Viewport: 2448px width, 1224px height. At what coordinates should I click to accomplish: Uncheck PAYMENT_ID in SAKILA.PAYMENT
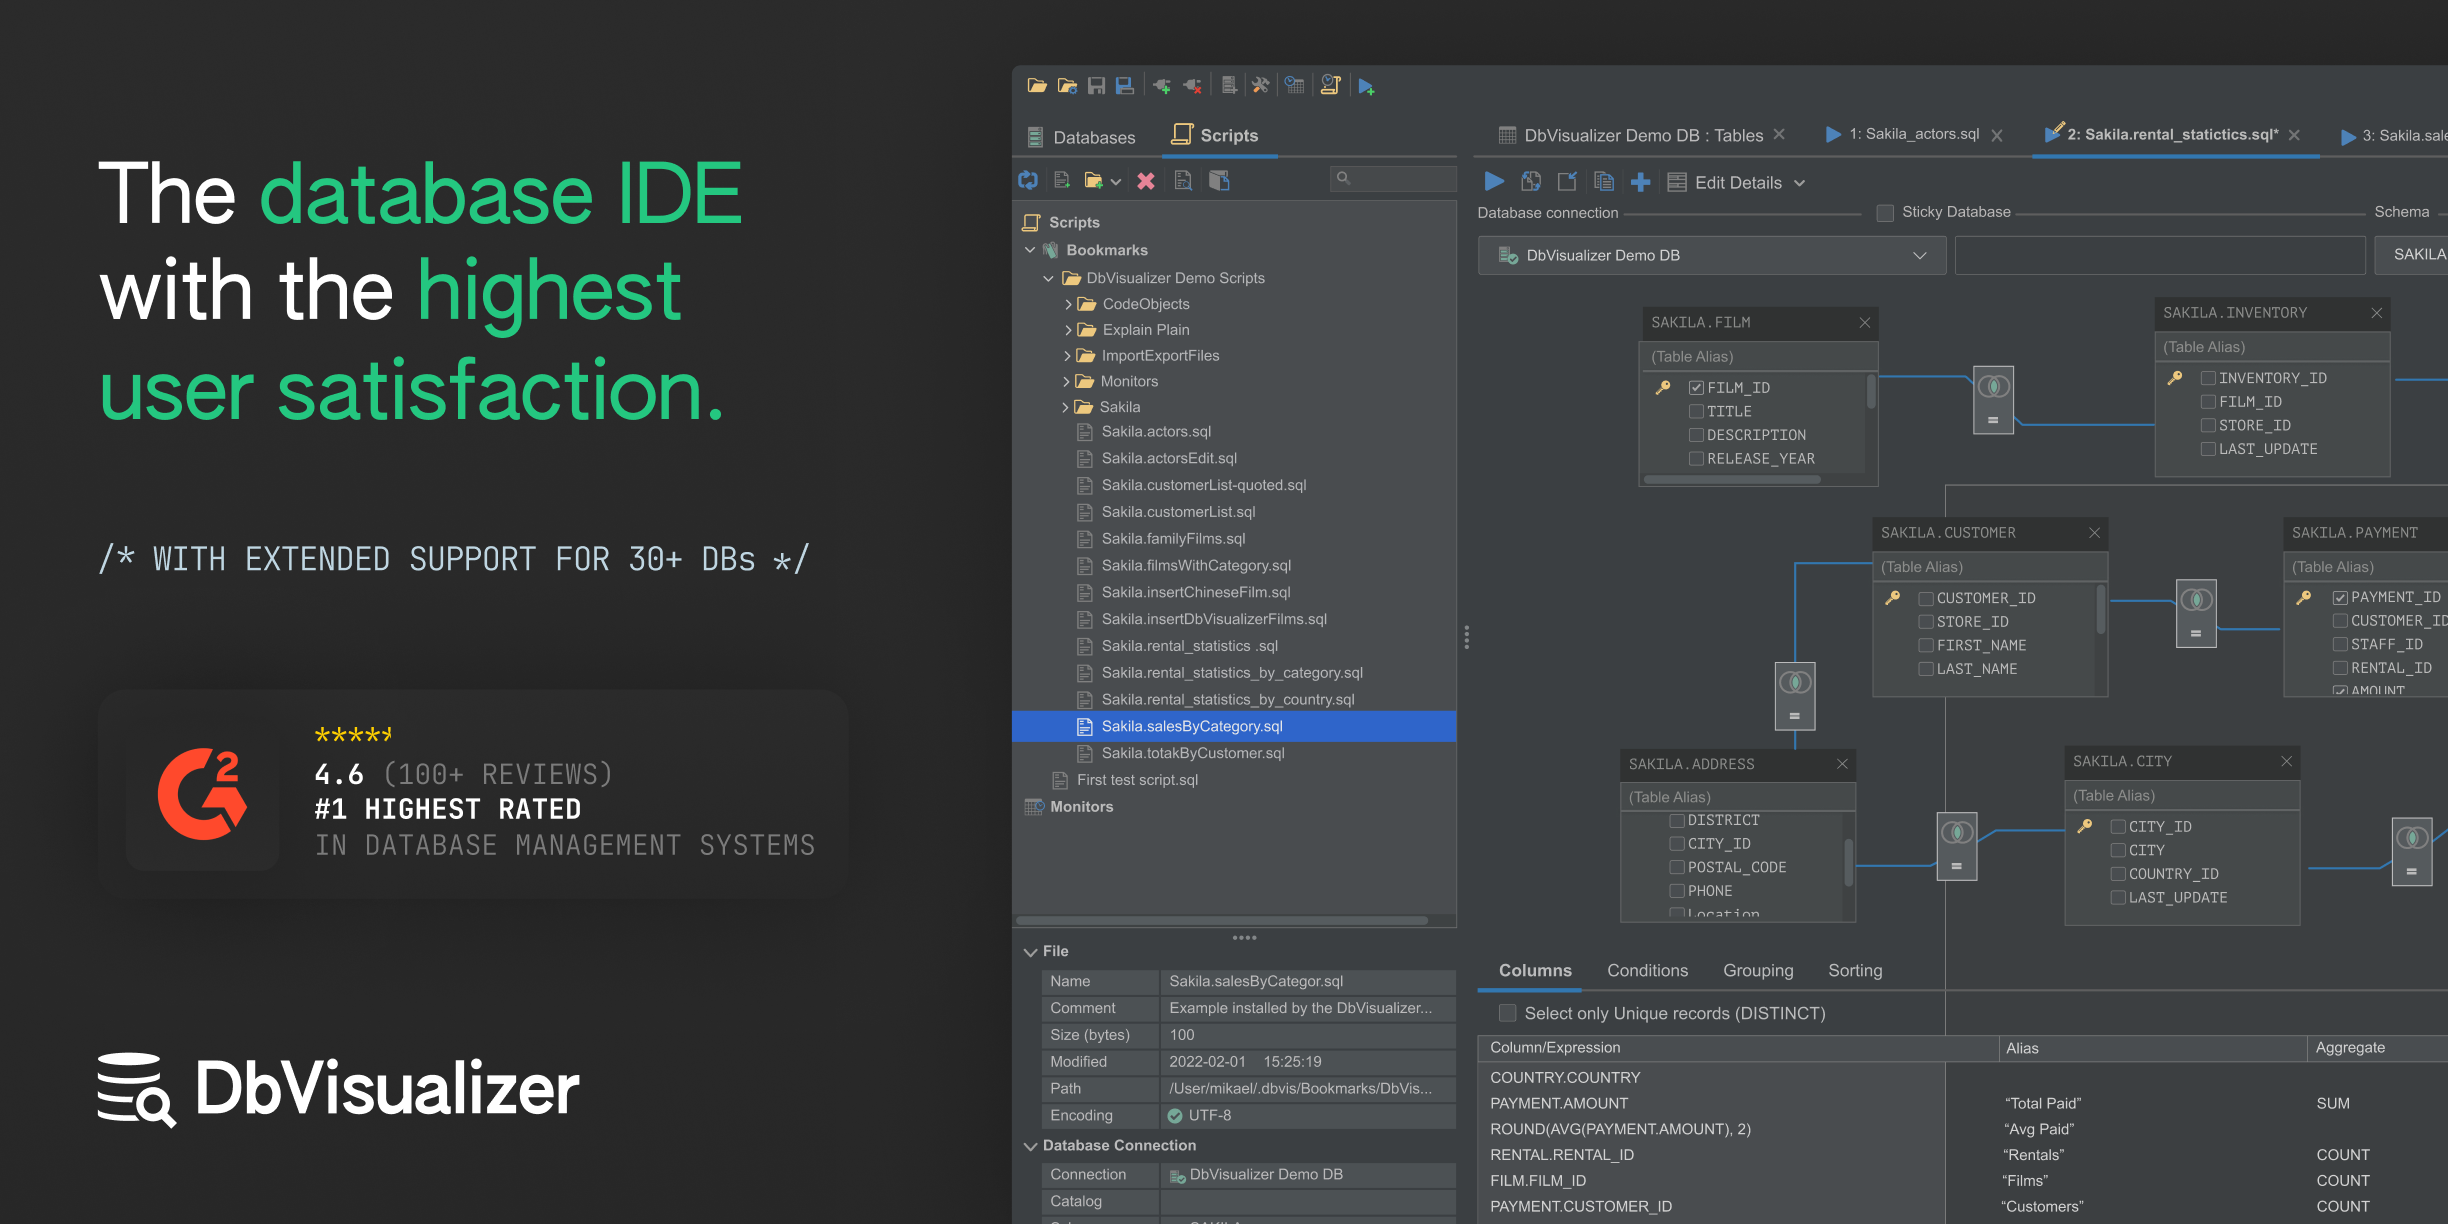coord(2340,598)
